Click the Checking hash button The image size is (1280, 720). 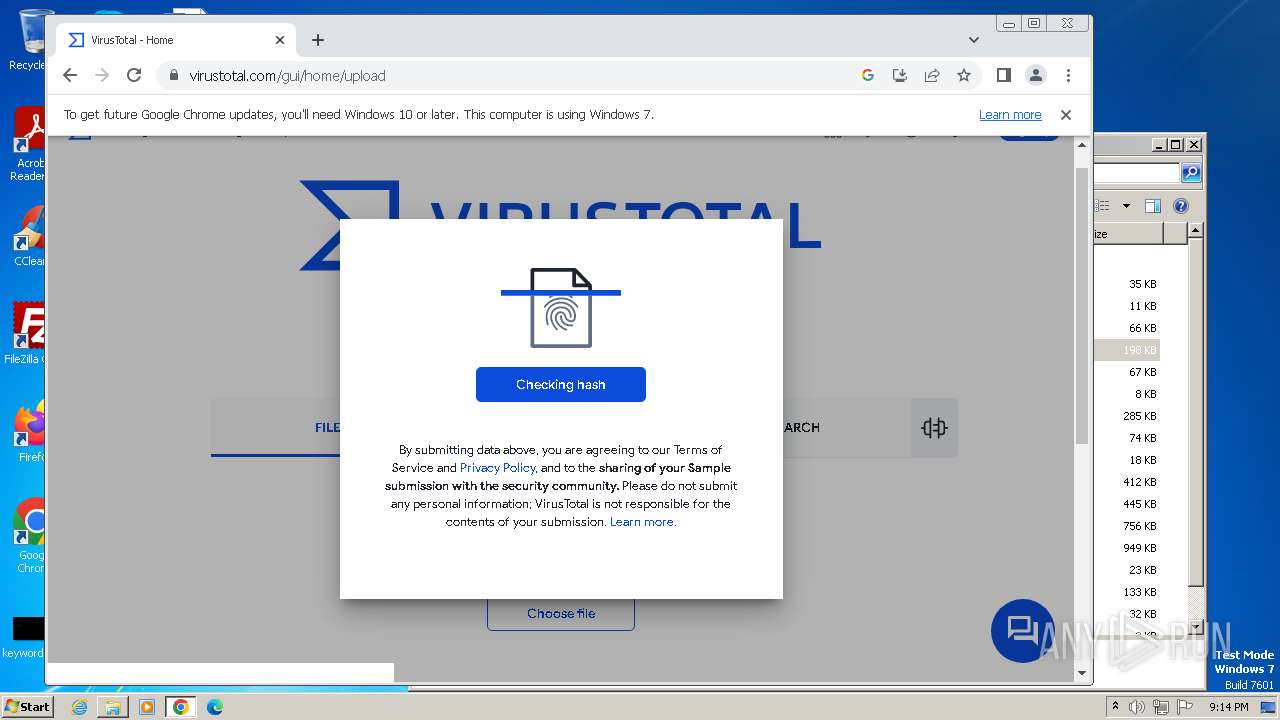561,384
